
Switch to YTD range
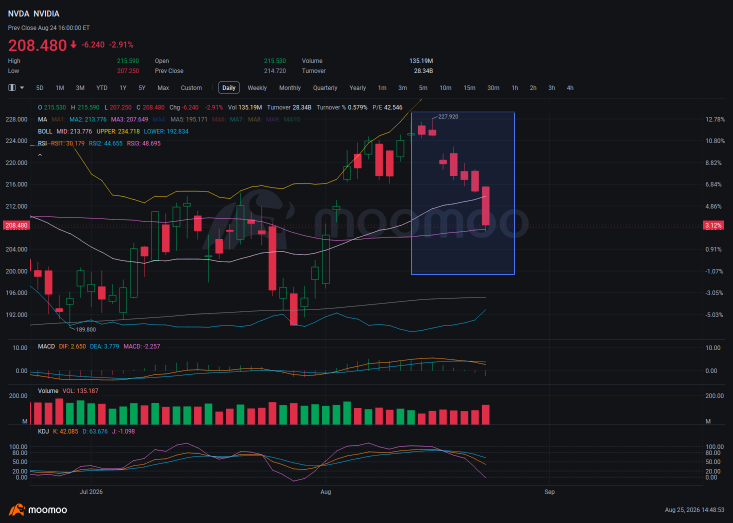click(x=101, y=88)
